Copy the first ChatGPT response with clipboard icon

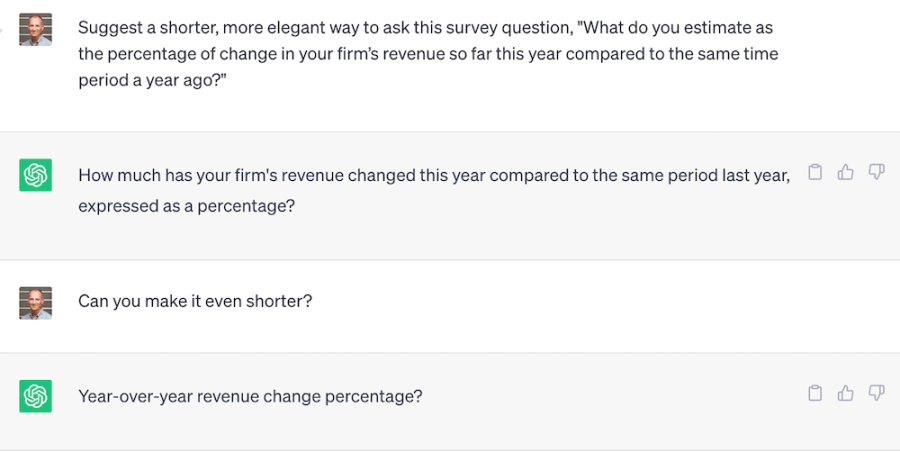click(815, 172)
